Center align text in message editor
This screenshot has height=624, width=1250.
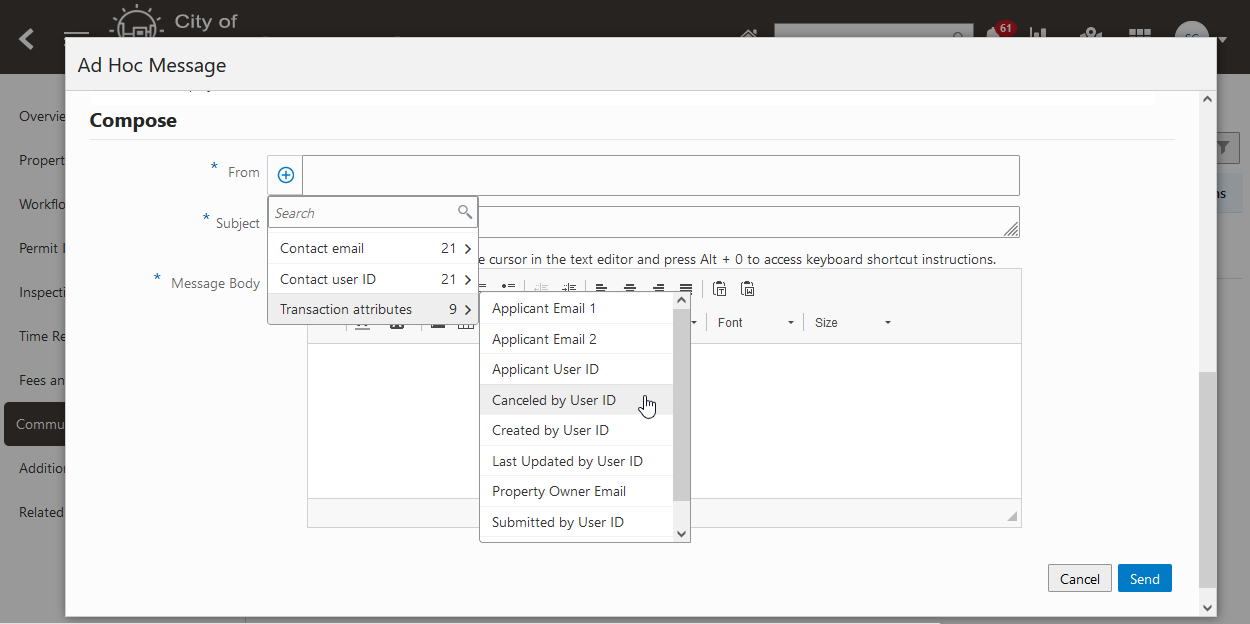pos(630,289)
